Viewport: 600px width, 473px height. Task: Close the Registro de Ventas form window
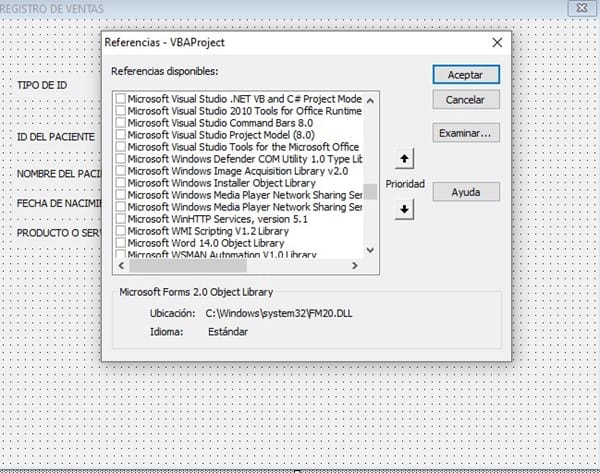[582, 8]
